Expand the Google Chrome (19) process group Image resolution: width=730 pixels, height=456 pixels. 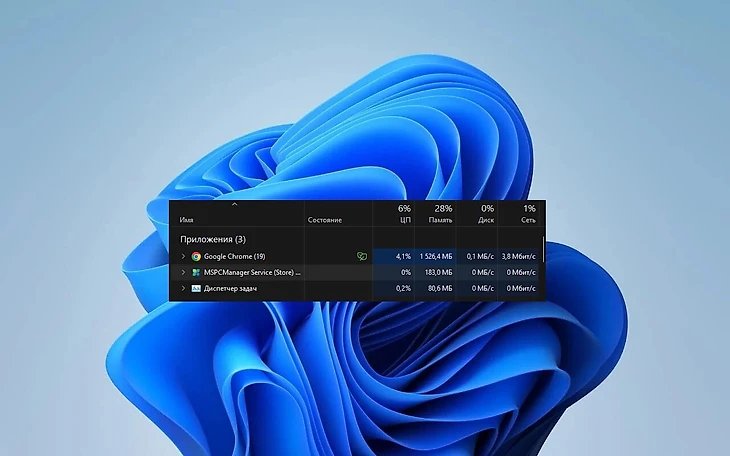click(x=183, y=257)
